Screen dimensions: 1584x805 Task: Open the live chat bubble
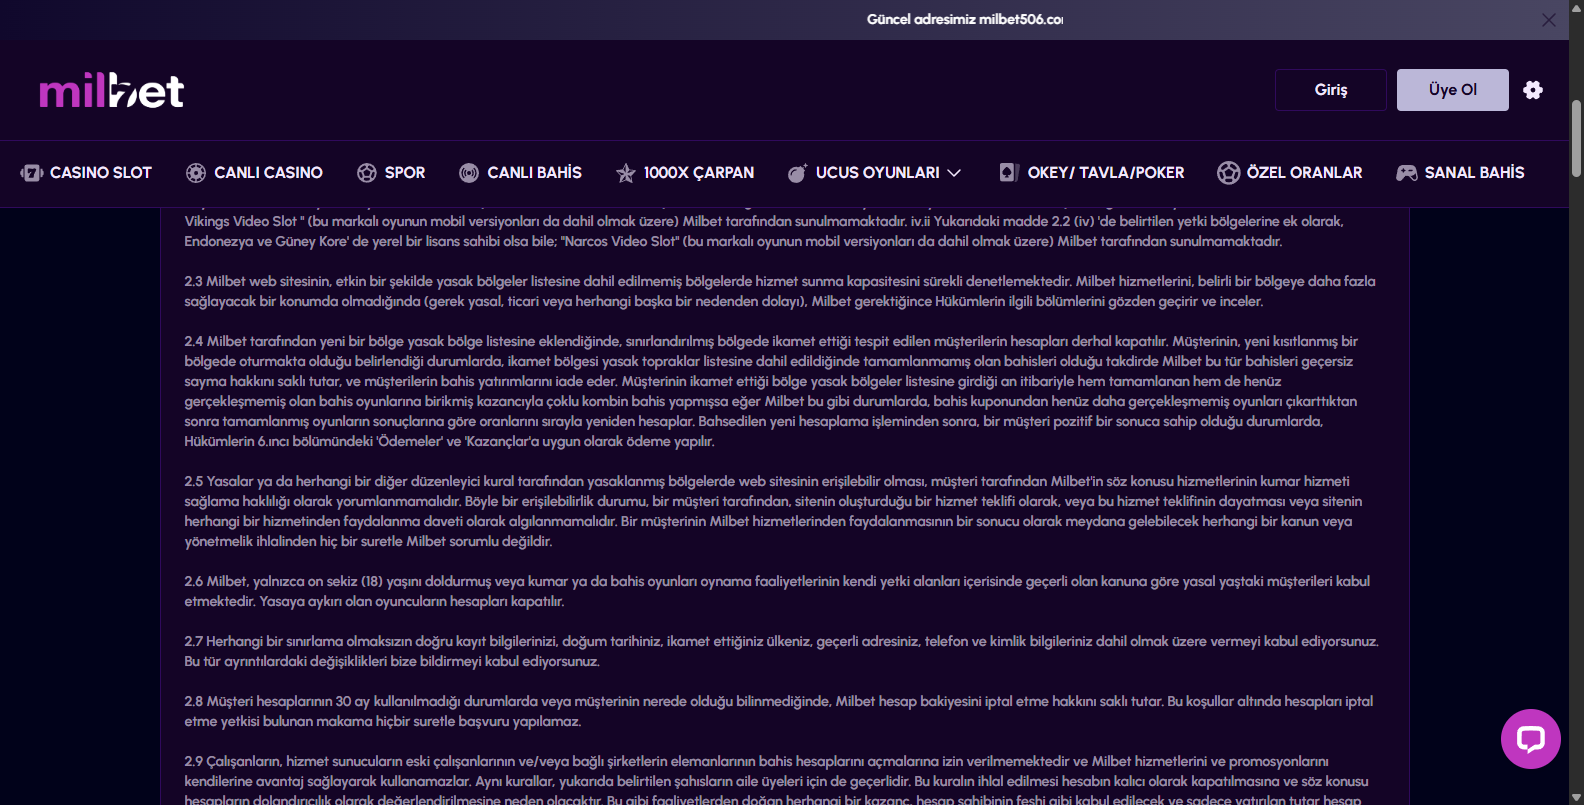pos(1531,739)
